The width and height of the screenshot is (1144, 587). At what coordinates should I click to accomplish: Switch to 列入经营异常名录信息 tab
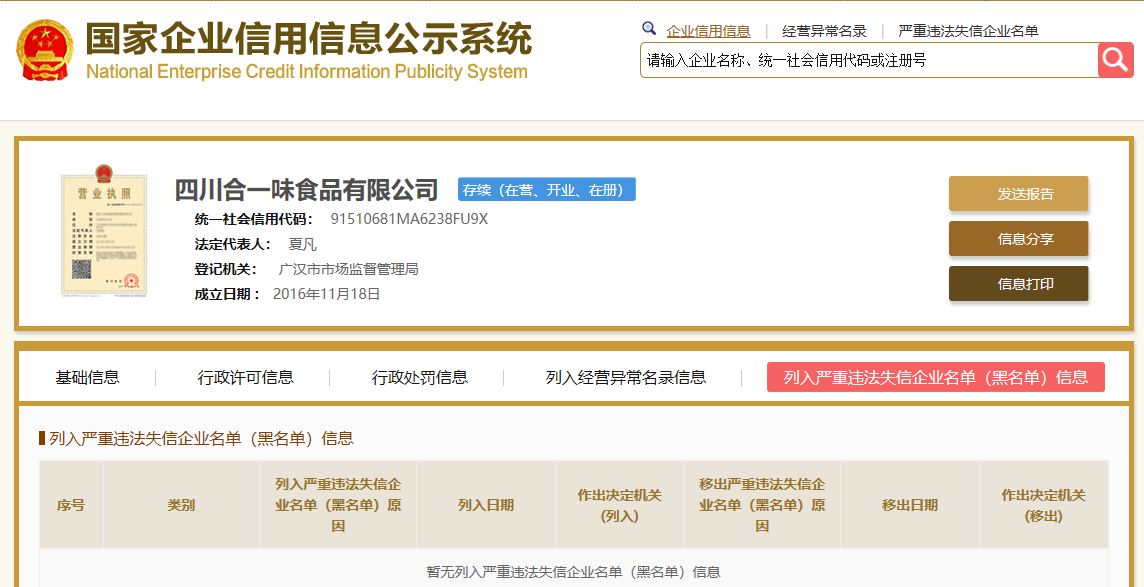[x=626, y=378]
